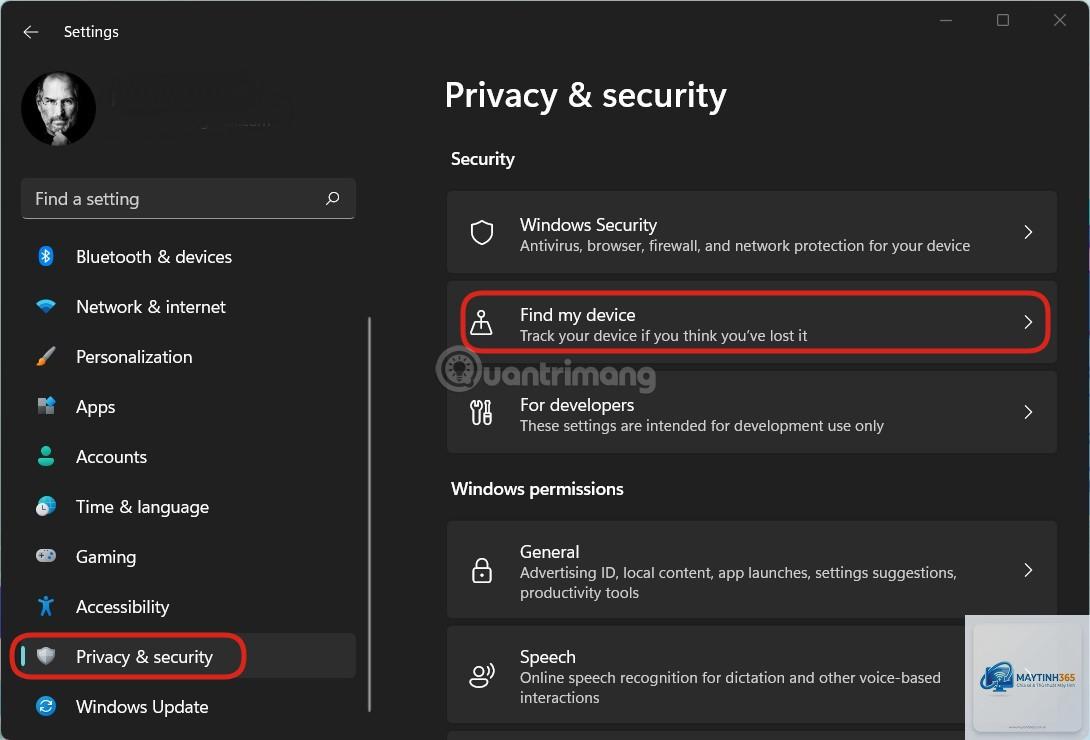The height and width of the screenshot is (740, 1090).
Task: Click the Windows permissions heading
Action: pyautogui.click(x=537, y=489)
